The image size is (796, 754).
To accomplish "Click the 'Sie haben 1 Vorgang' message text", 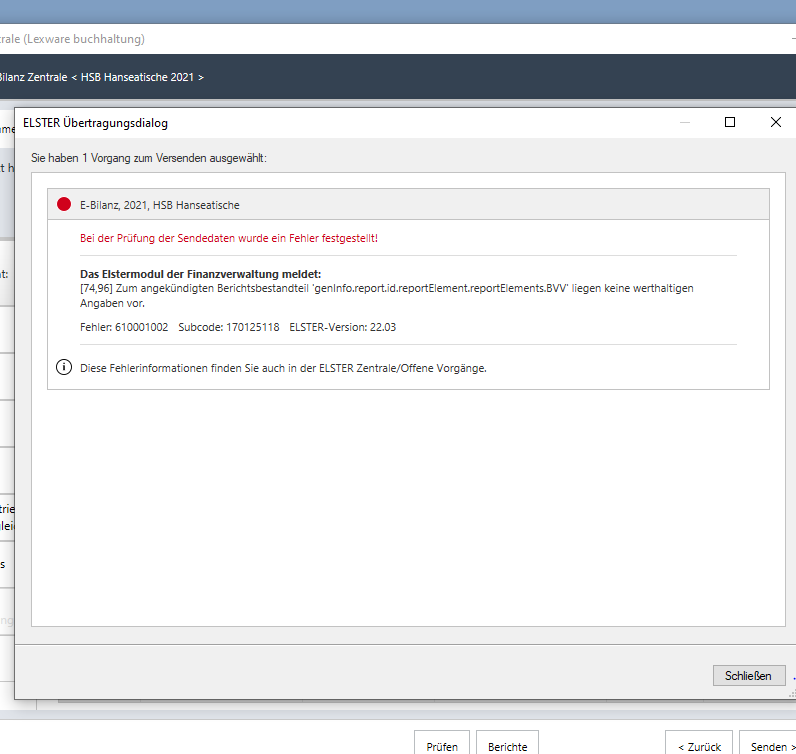I will pyautogui.click(x=149, y=158).
